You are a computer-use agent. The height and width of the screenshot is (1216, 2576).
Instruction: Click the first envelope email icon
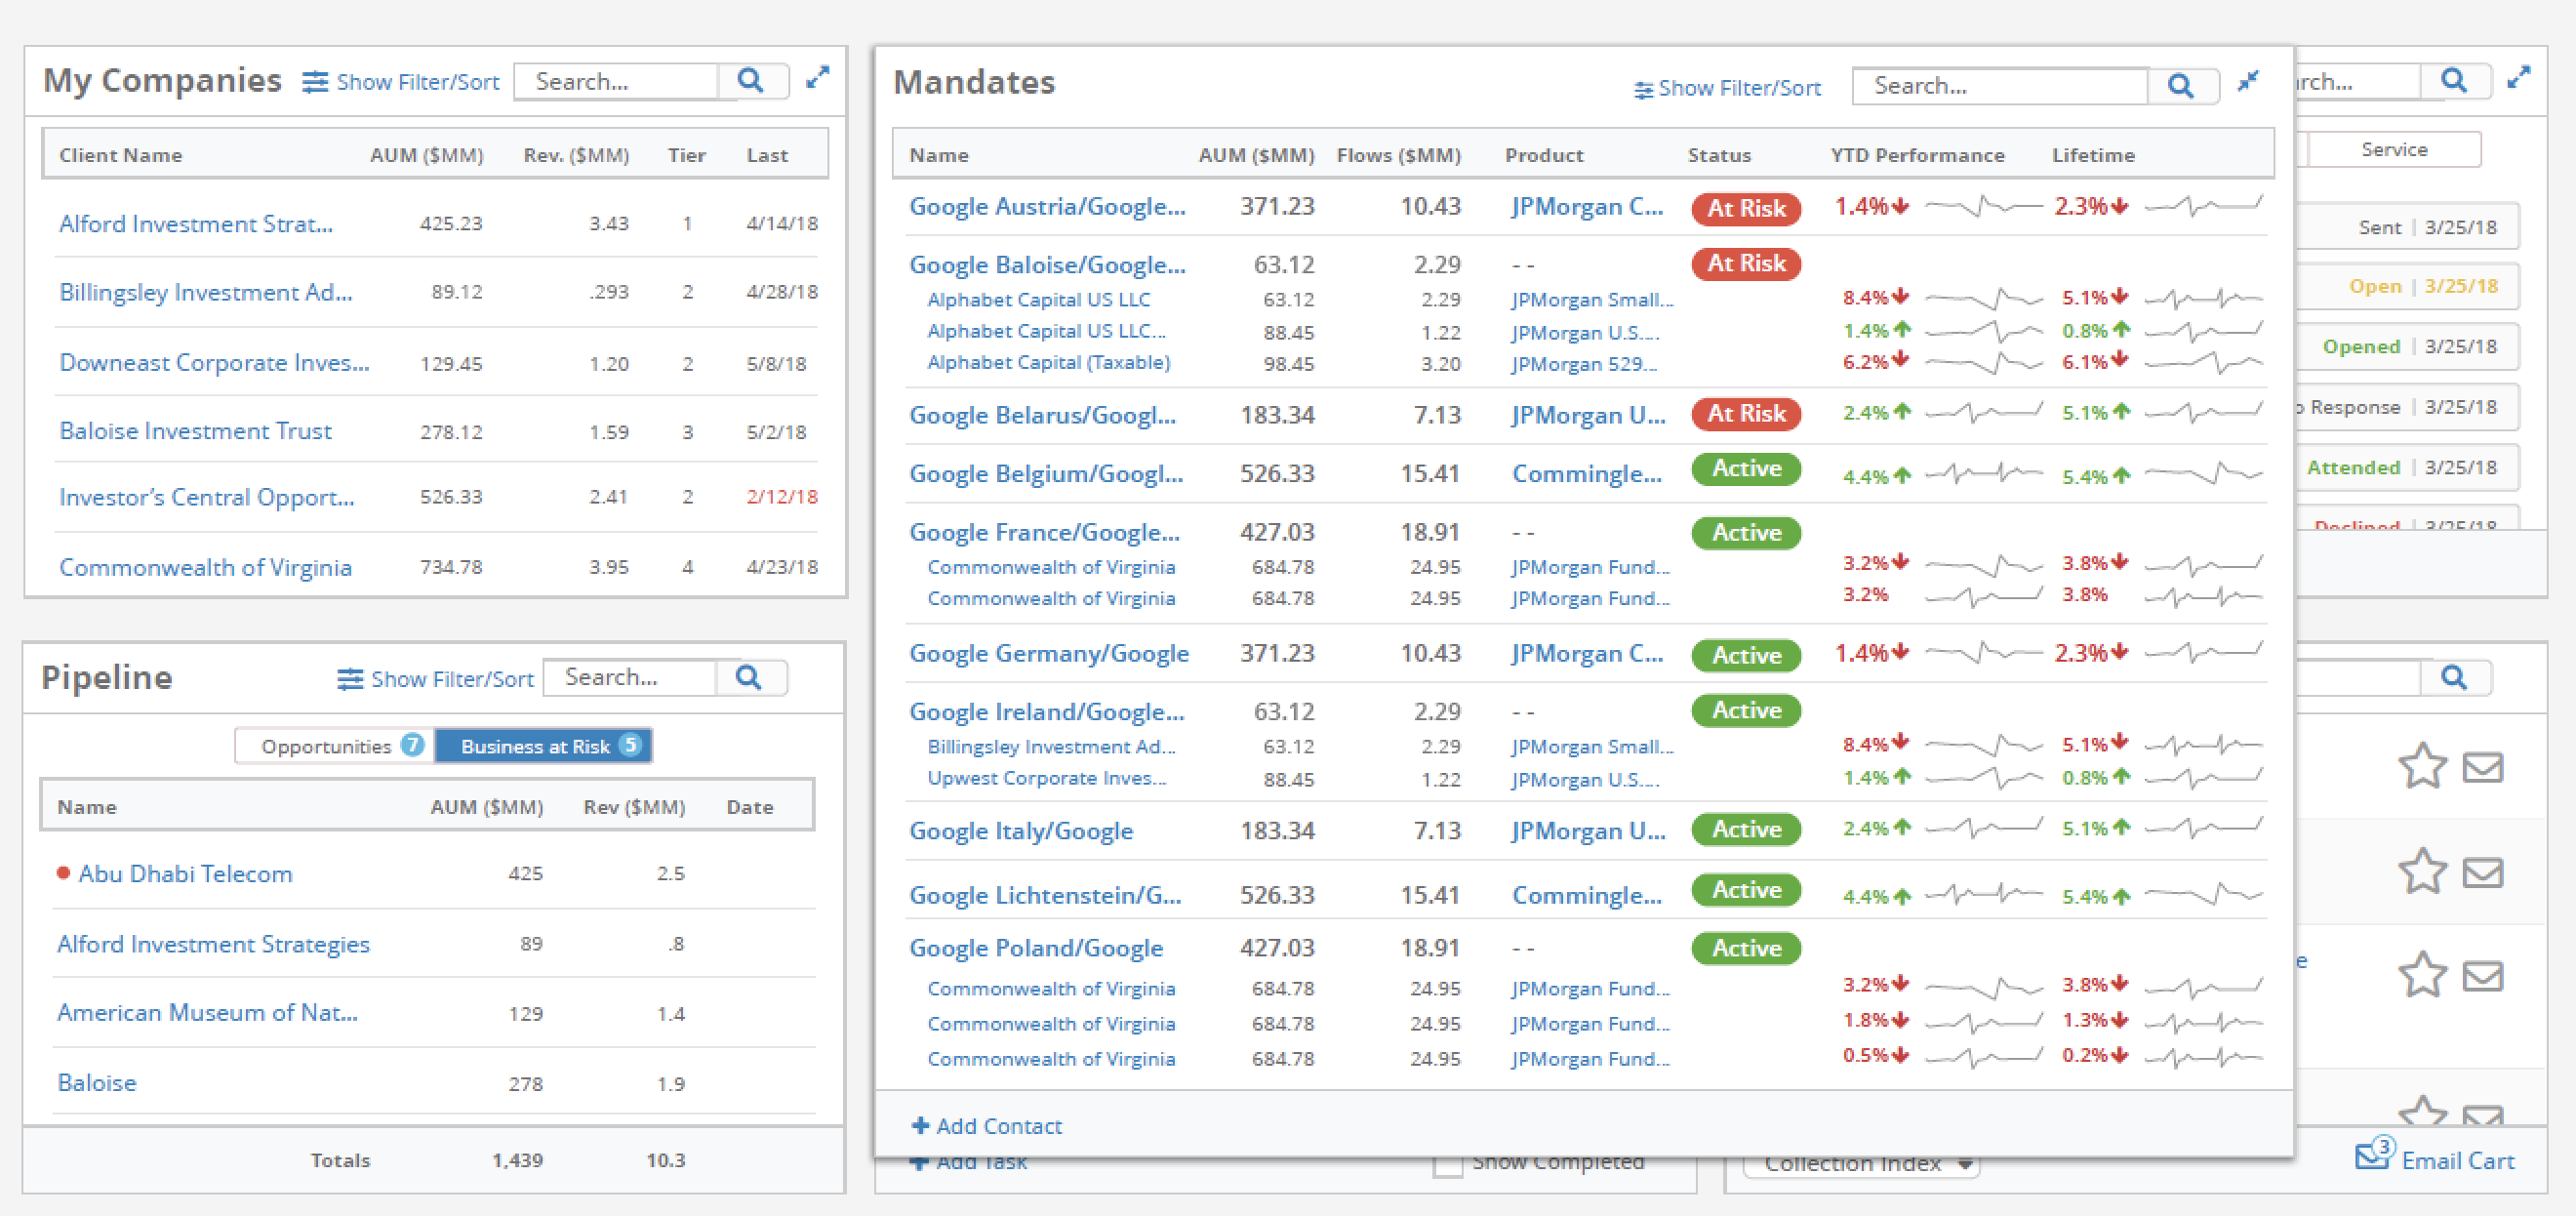(x=2482, y=768)
